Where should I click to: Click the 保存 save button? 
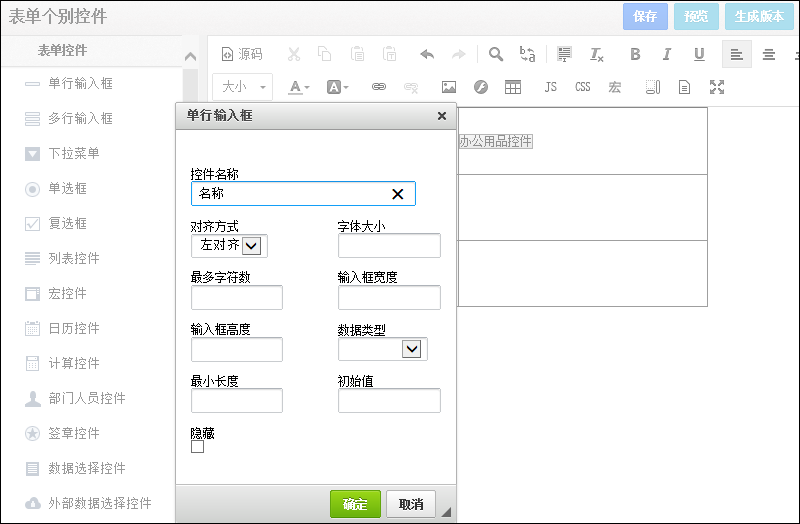pos(645,16)
